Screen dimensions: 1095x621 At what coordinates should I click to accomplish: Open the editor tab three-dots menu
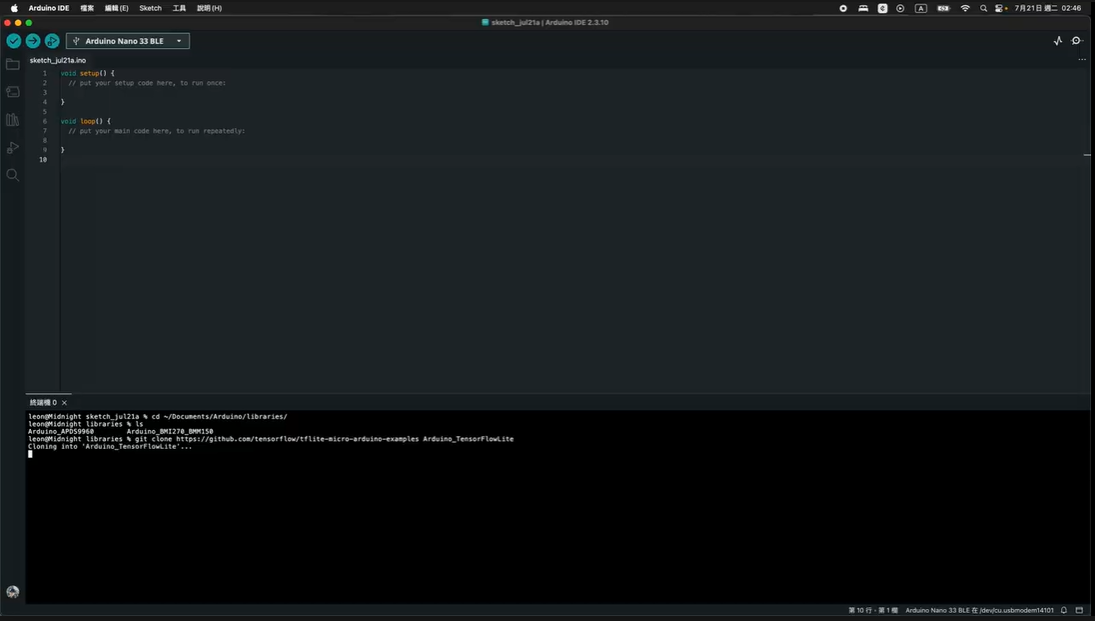1082,59
